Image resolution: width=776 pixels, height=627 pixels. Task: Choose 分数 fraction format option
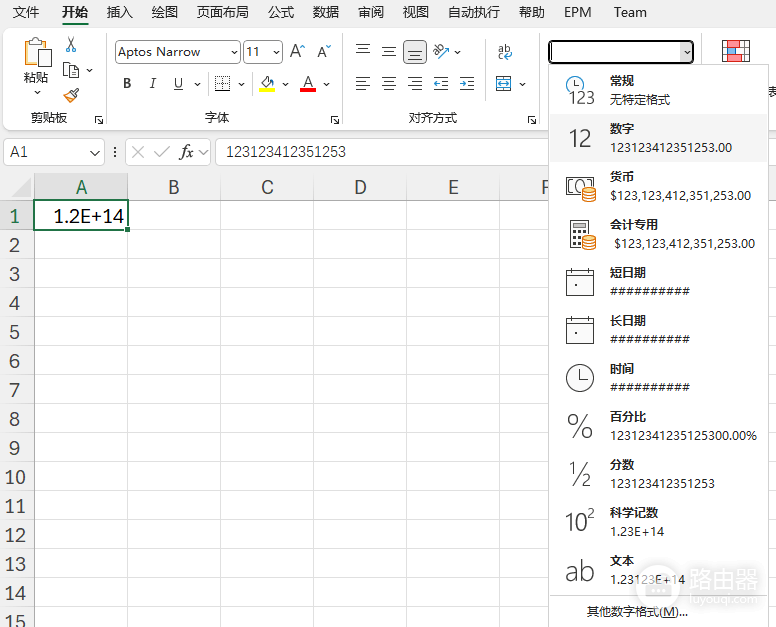pos(658,474)
